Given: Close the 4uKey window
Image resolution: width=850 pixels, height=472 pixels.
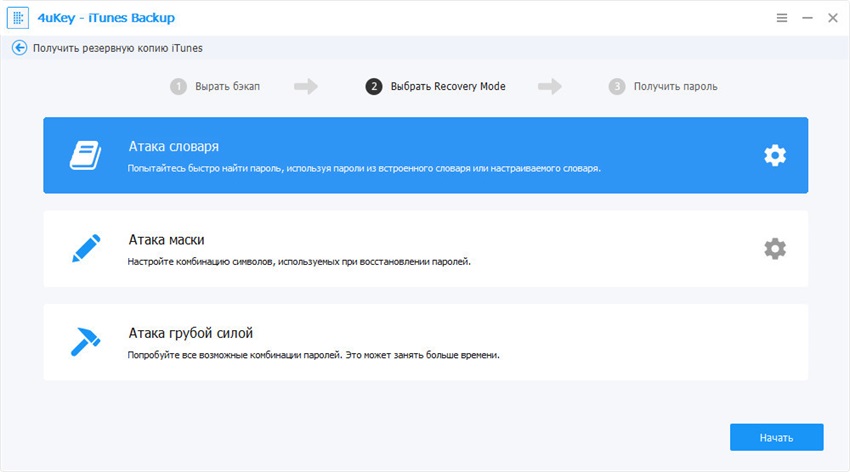Looking at the screenshot, I should pos(833,18).
